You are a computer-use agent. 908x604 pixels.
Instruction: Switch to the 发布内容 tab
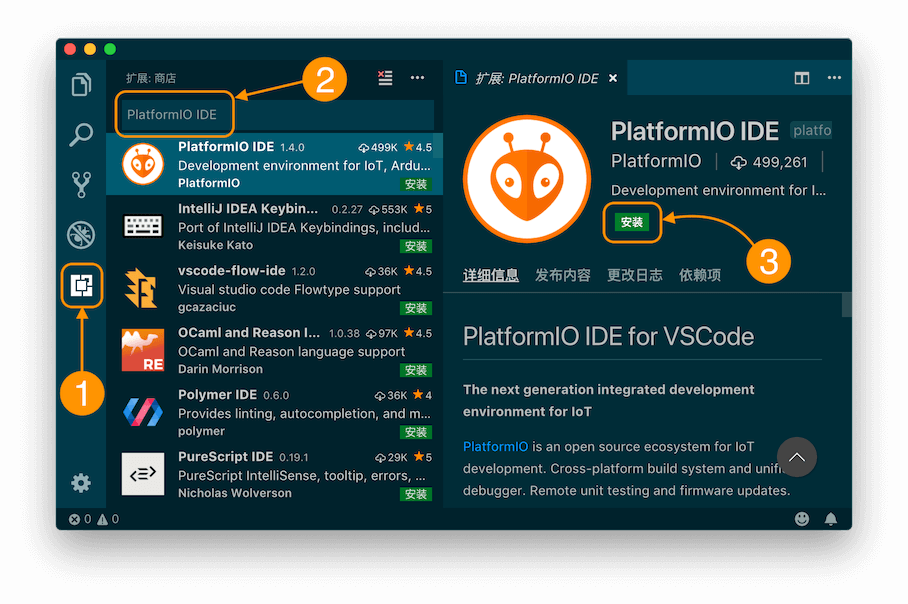point(562,275)
